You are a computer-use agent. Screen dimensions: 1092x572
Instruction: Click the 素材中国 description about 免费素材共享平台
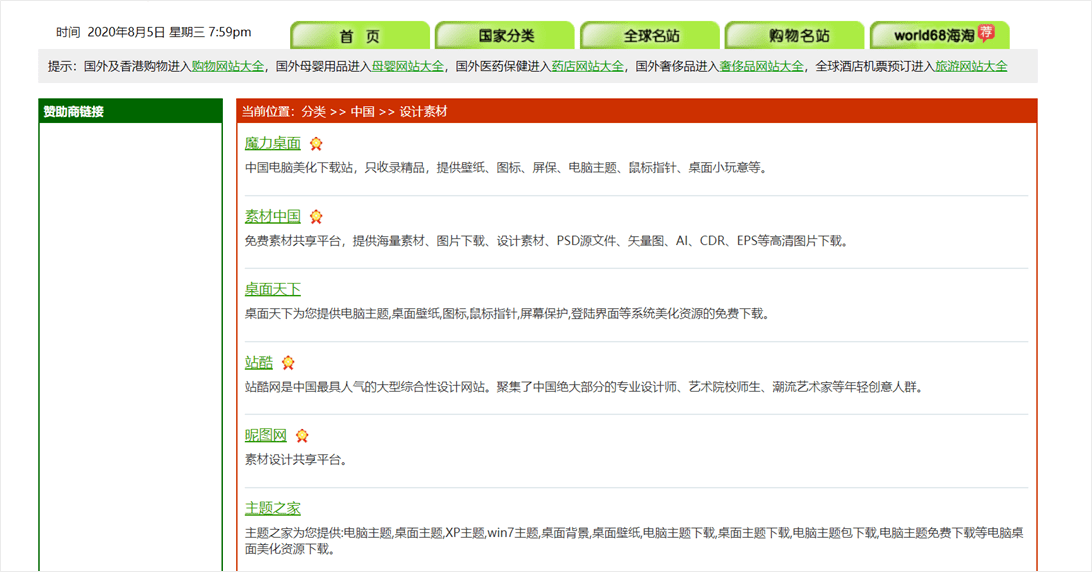click(547, 241)
